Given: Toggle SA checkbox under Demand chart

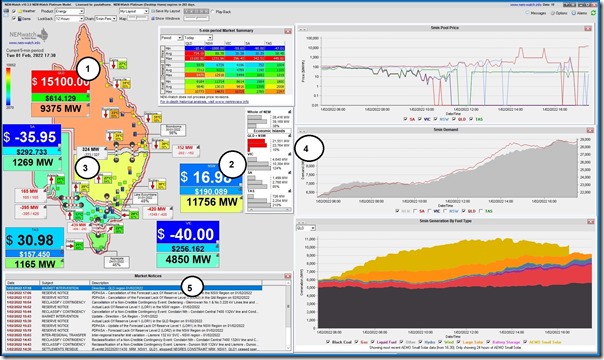Looking at the screenshot, I should (415, 211).
